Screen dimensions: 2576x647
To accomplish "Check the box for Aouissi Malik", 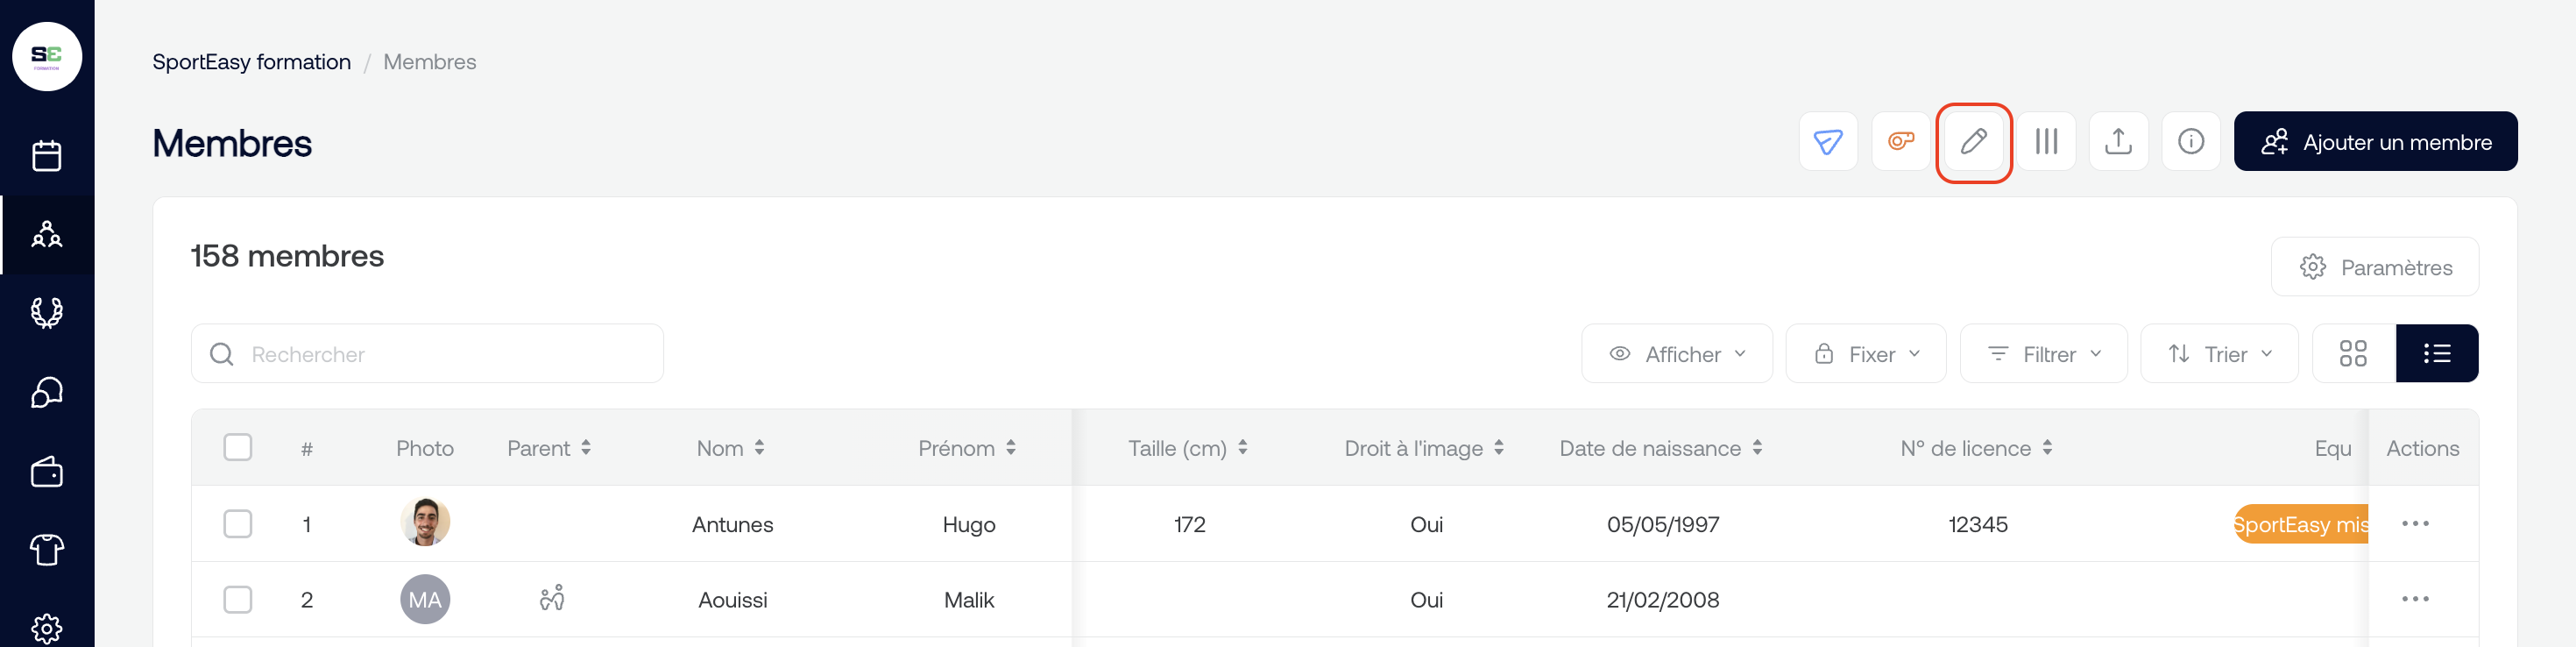I will [x=238, y=600].
